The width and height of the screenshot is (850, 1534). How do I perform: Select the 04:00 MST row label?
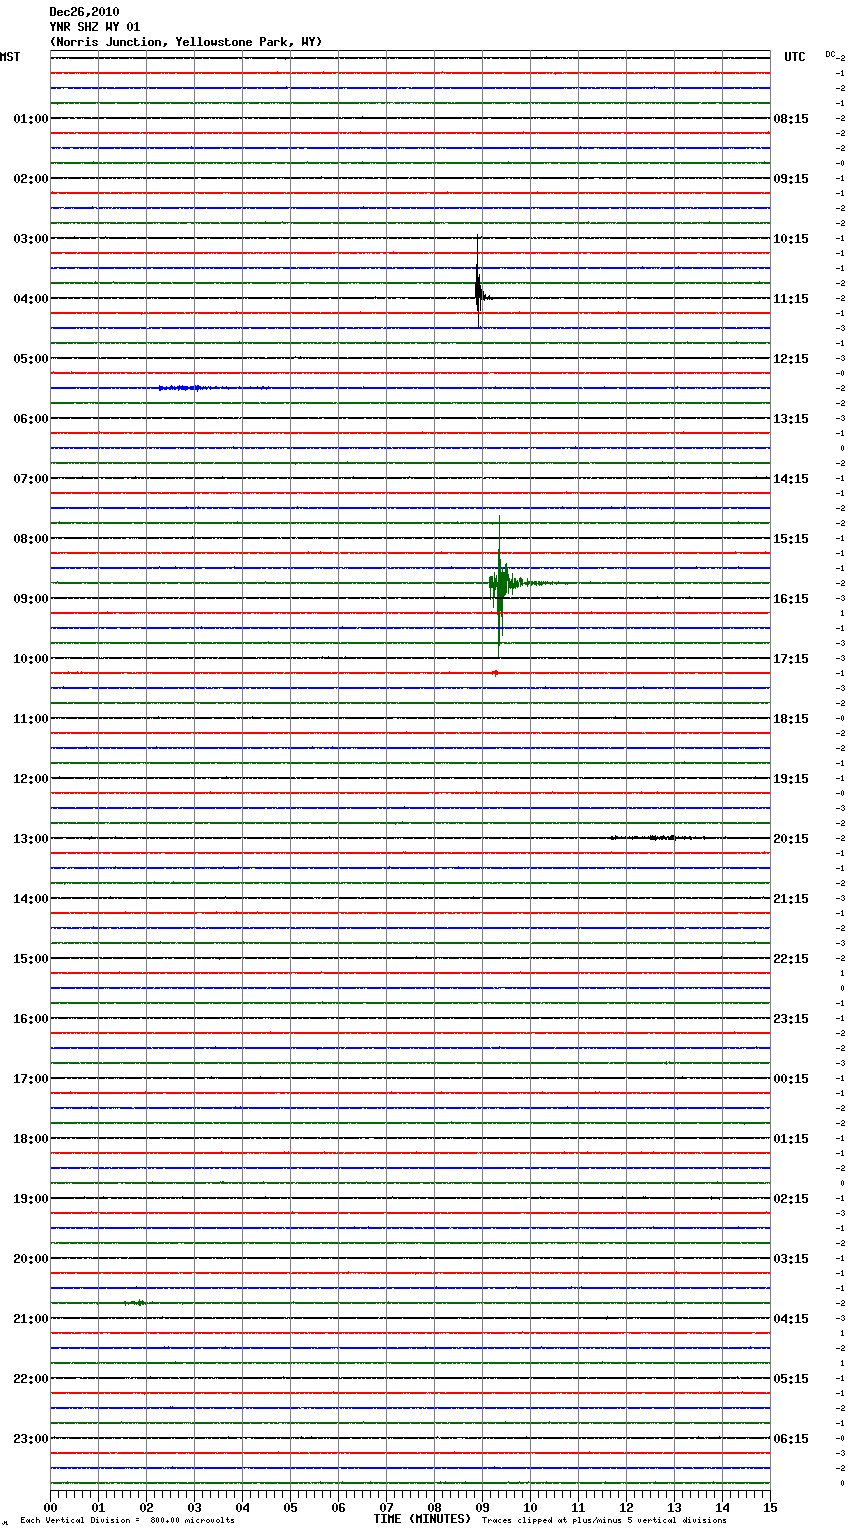pos(31,299)
